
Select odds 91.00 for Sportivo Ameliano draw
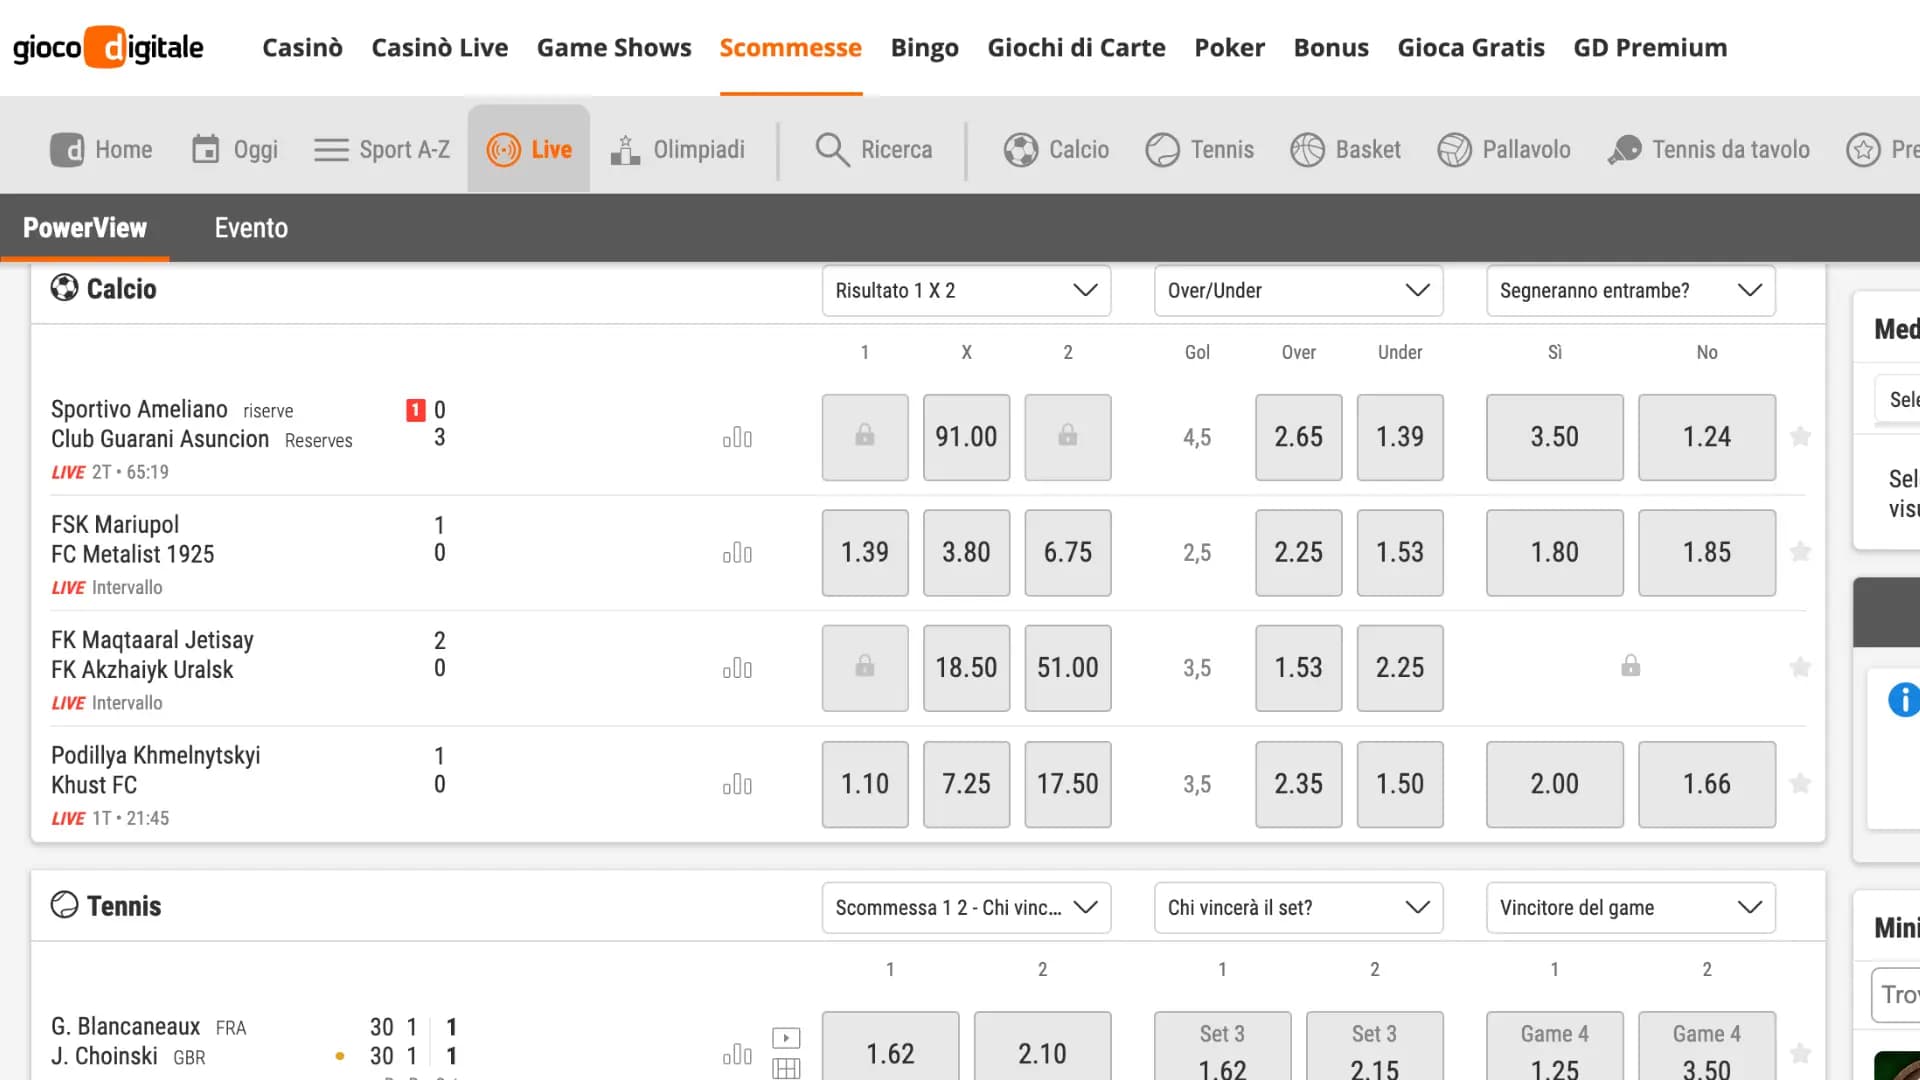(x=965, y=437)
